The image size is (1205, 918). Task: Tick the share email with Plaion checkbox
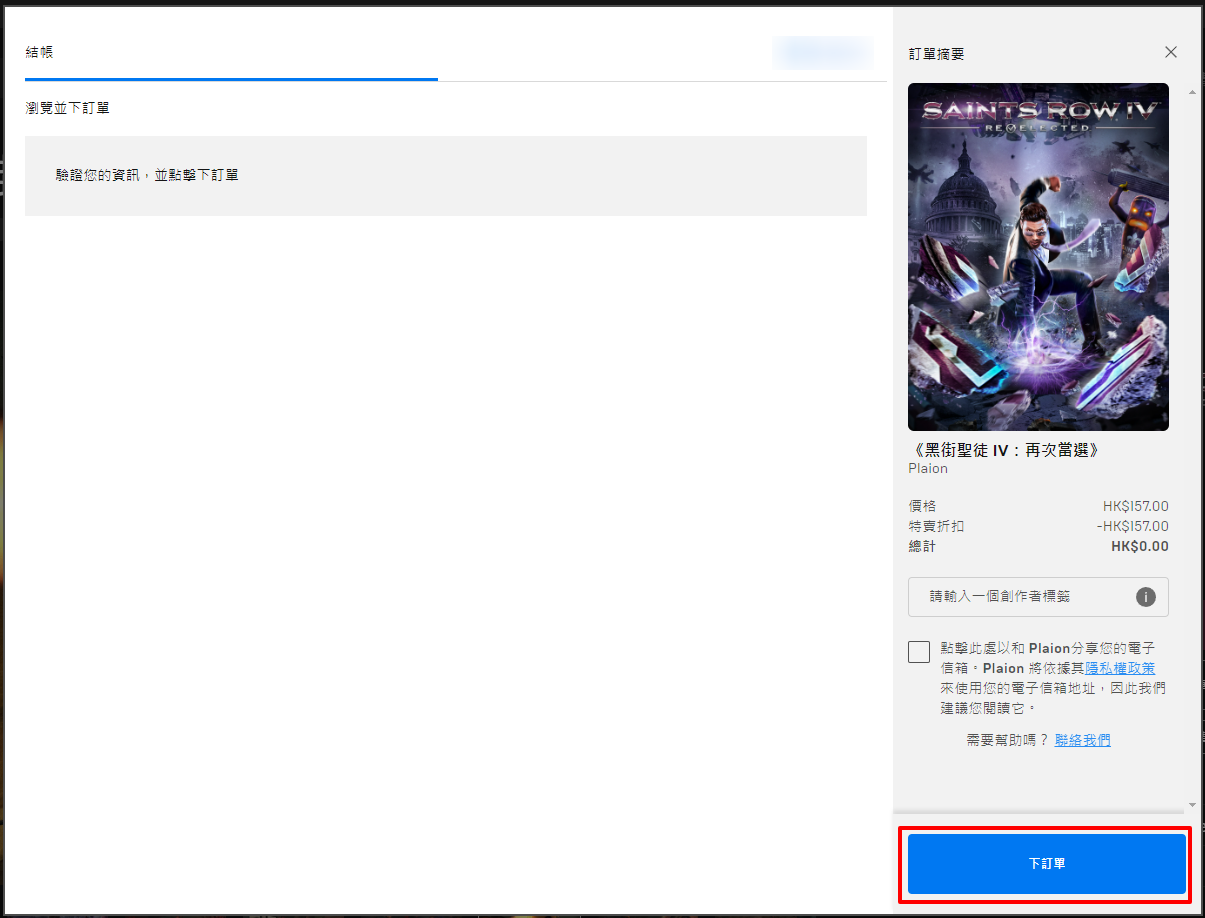click(919, 652)
